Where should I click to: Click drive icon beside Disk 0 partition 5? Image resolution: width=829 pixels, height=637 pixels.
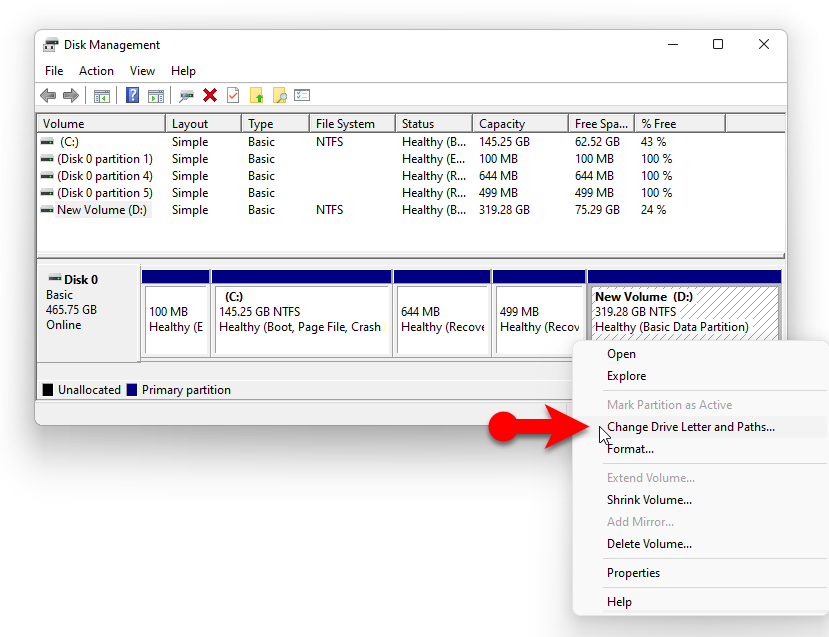[48, 192]
